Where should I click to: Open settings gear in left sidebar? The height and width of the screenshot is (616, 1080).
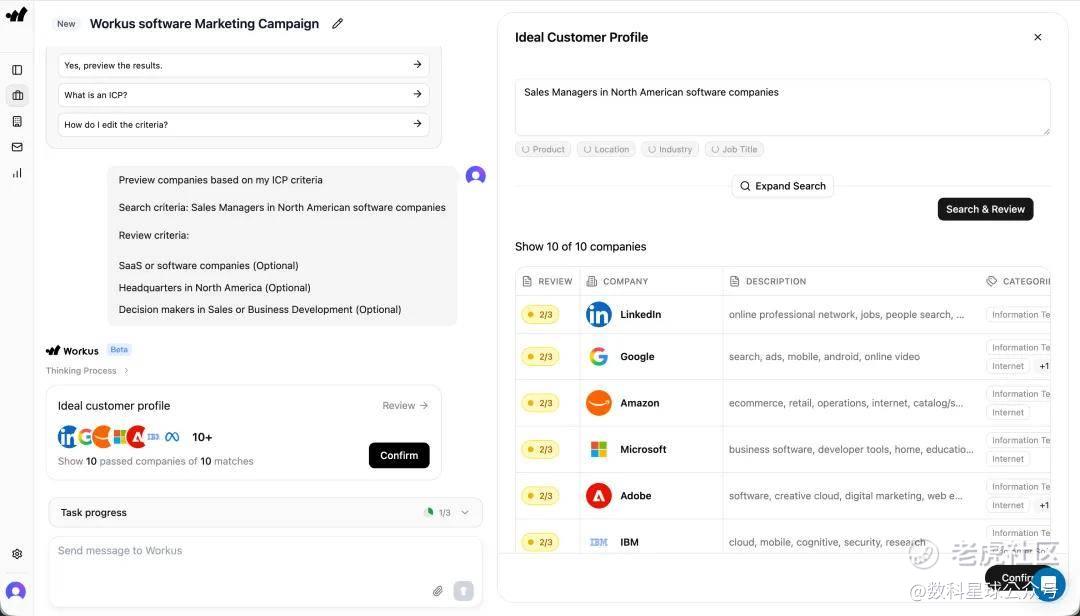pyautogui.click(x=17, y=554)
